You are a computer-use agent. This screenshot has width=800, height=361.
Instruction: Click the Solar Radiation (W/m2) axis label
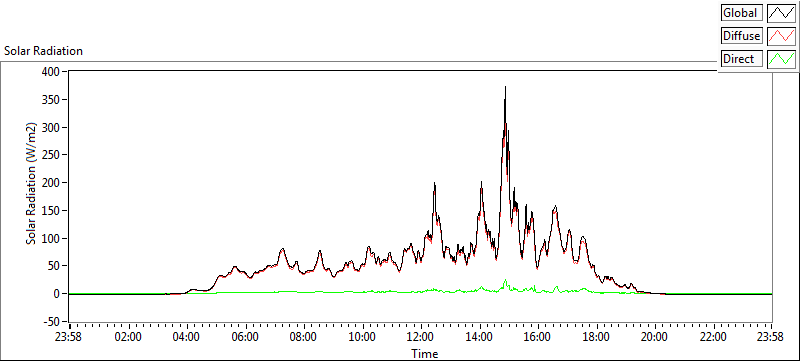point(32,183)
